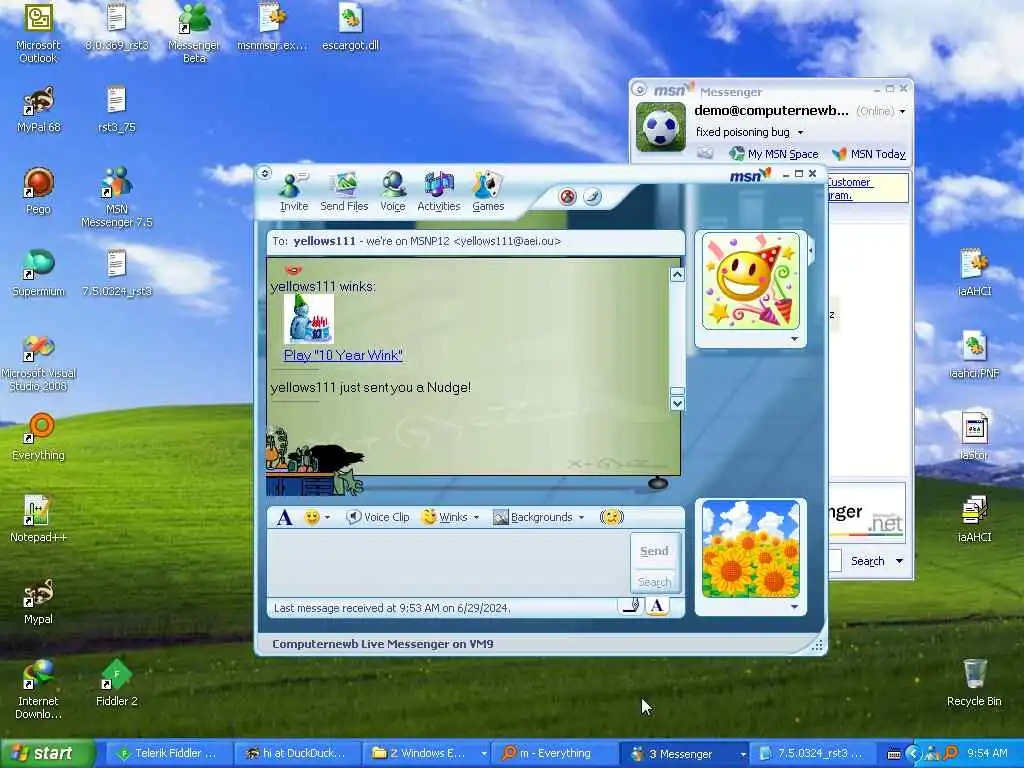The height and width of the screenshot is (768, 1024).
Task: Click Play "10 Year Wink" link
Action: tap(343, 355)
